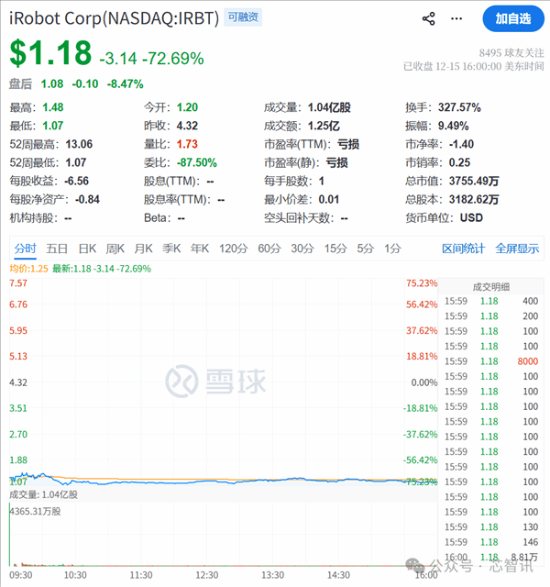Select the 30分 interval tab
Image resolution: width=550 pixels, height=587 pixels.
tap(302, 249)
